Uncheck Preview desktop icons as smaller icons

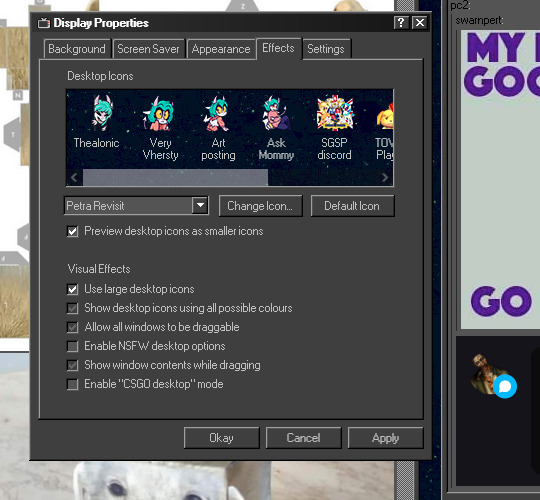tap(72, 231)
